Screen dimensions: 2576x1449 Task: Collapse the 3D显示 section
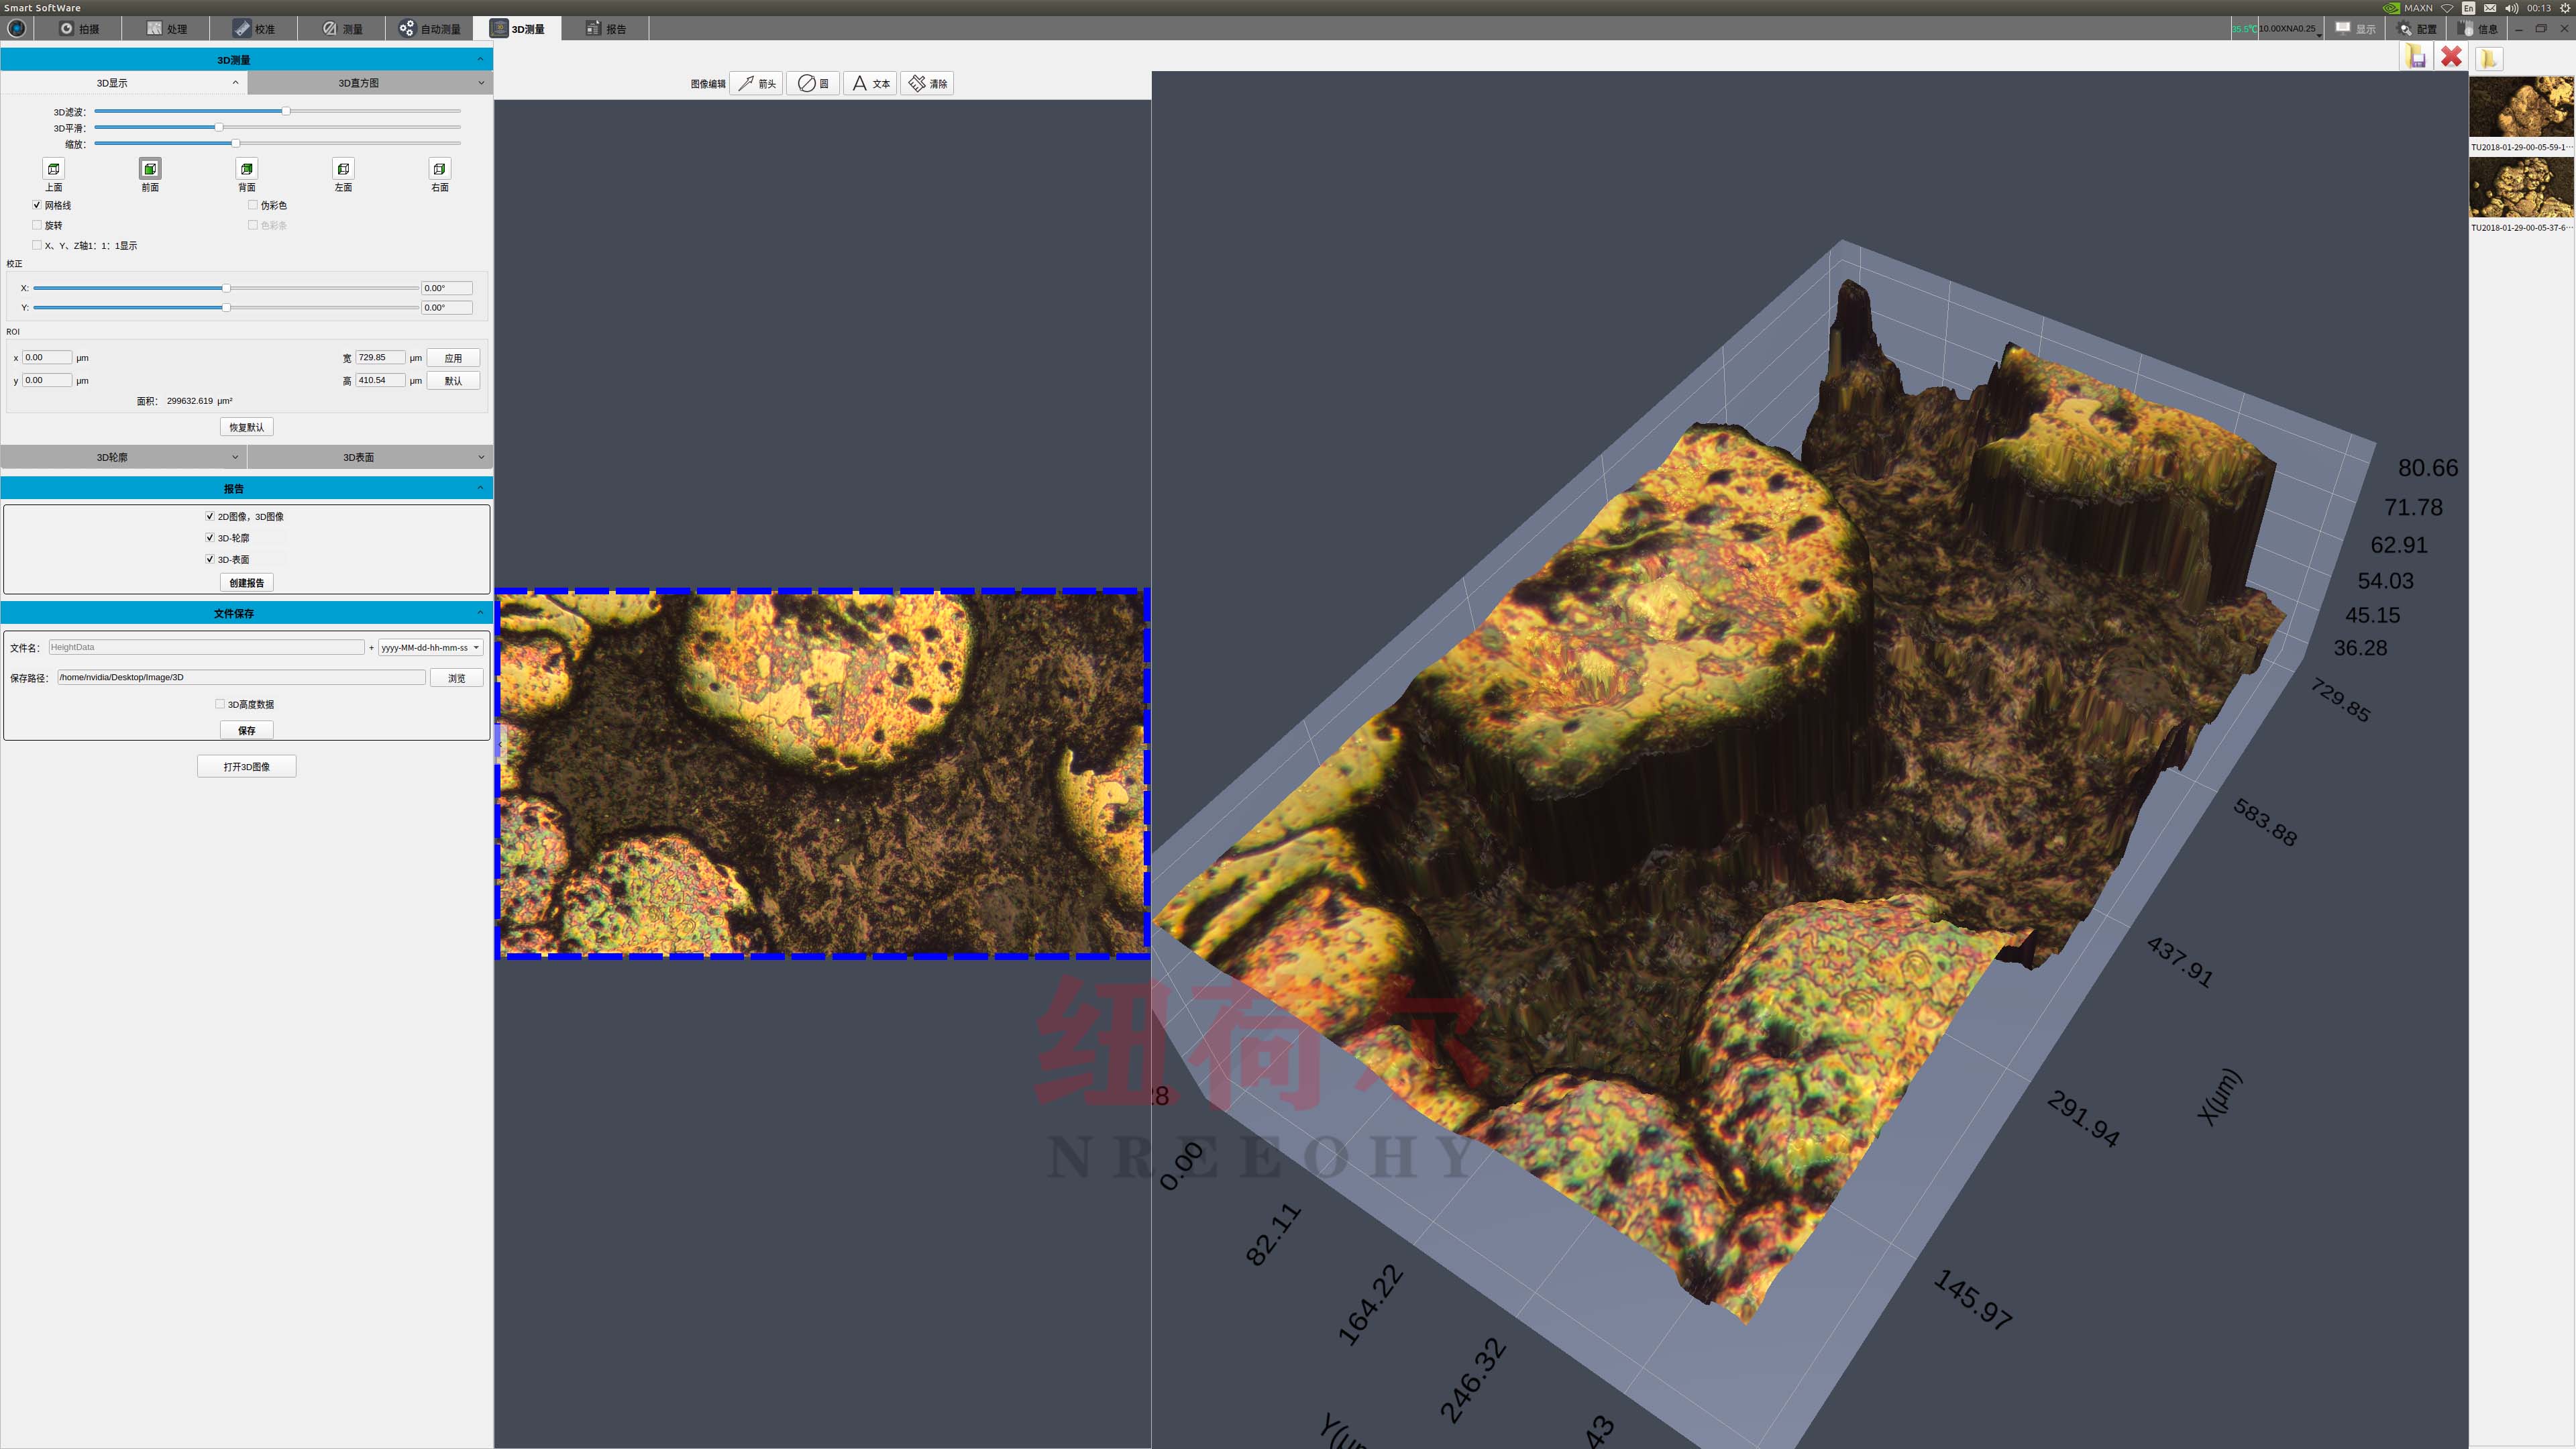pos(124,83)
